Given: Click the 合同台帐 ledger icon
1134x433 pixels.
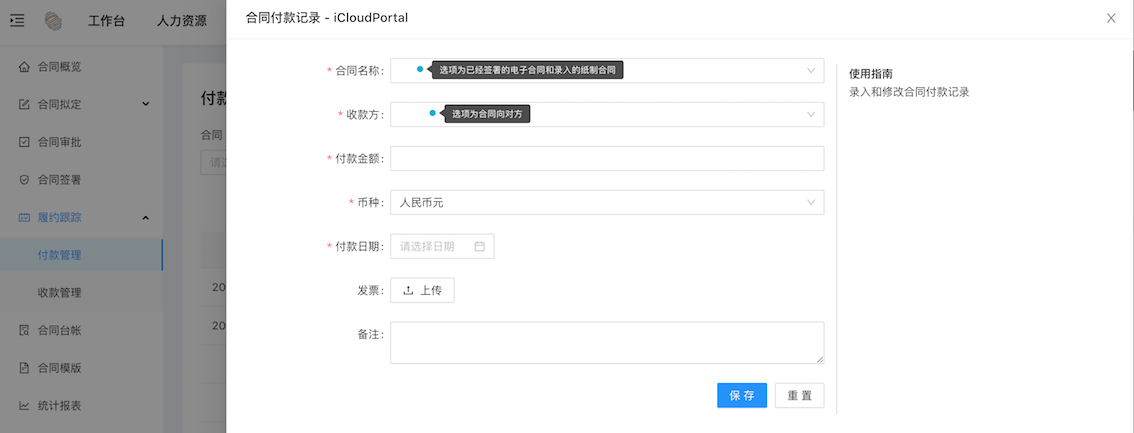Looking at the screenshot, I should tap(25, 330).
